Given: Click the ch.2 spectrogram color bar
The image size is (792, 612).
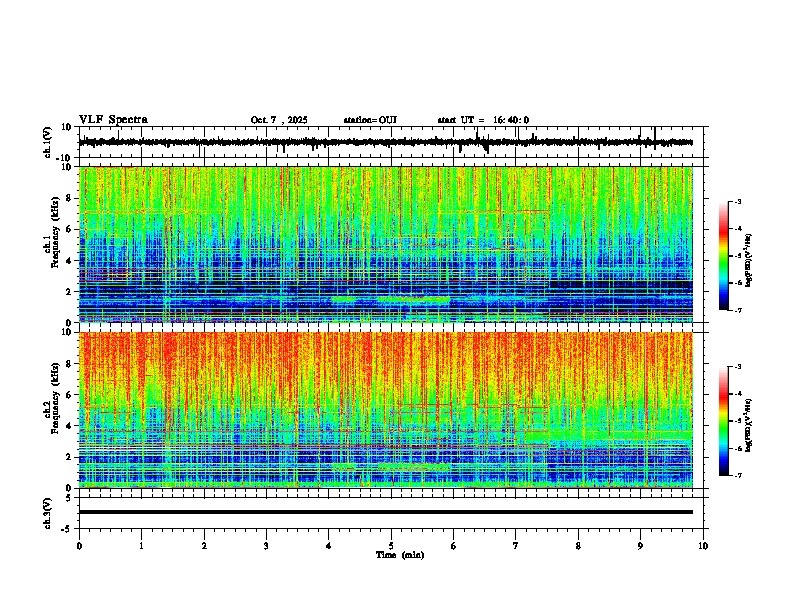Looking at the screenshot, I should coord(724,421).
